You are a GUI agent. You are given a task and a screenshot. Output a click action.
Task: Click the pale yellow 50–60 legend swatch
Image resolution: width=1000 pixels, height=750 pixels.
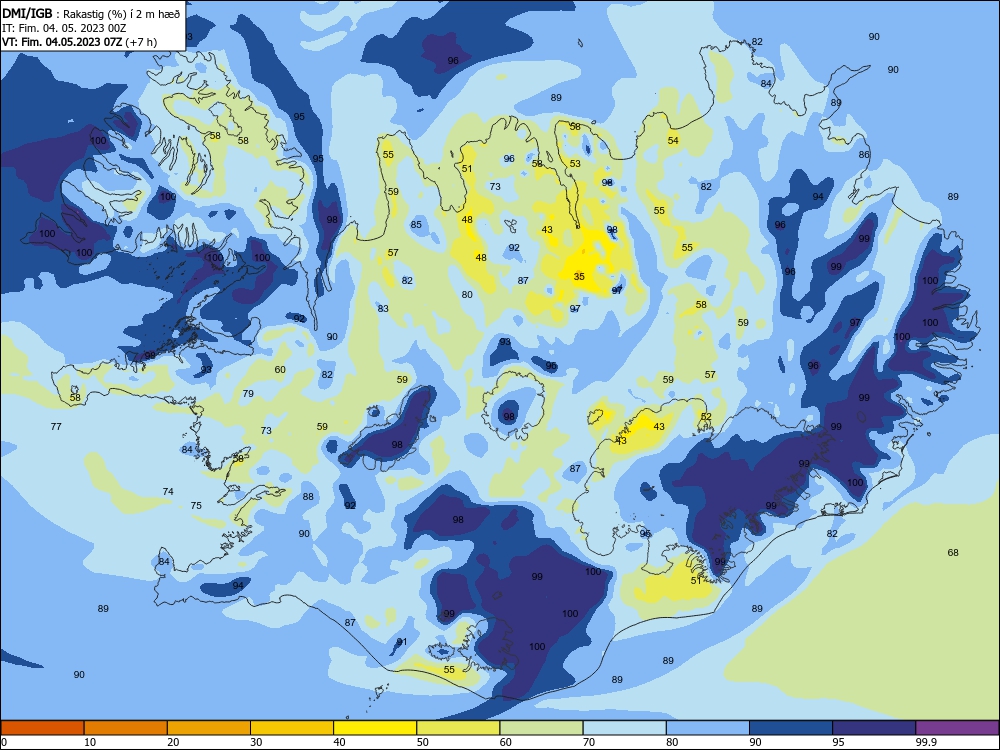[x=458, y=728]
